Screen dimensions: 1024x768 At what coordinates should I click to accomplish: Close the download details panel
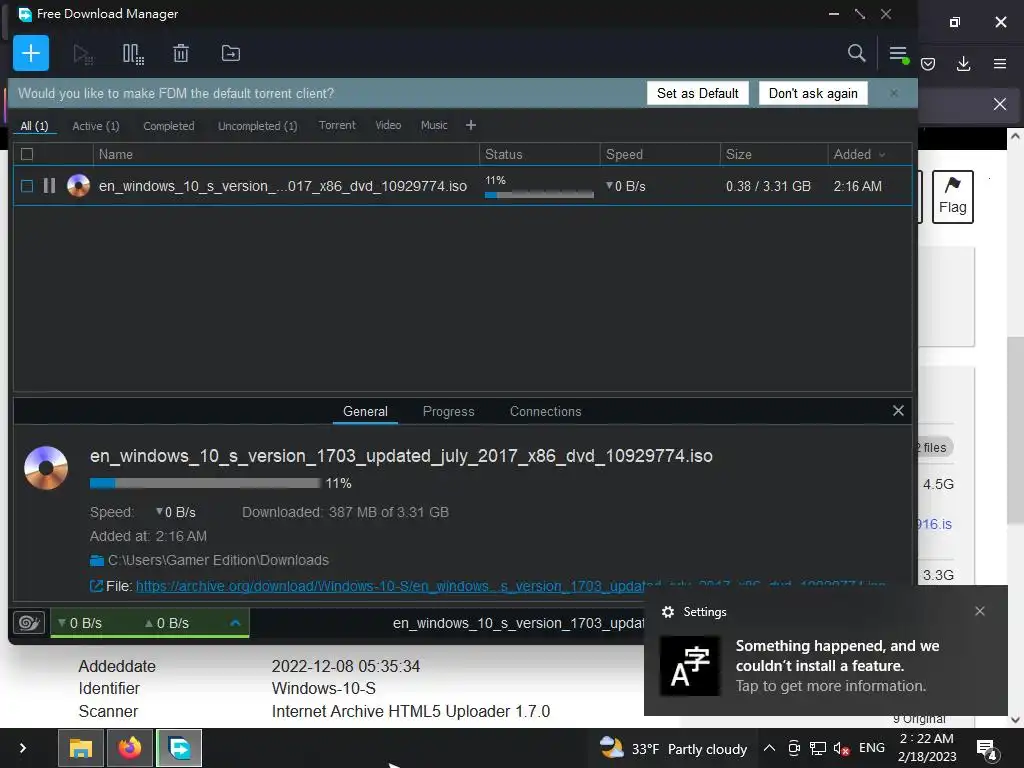(x=898, y=411)
